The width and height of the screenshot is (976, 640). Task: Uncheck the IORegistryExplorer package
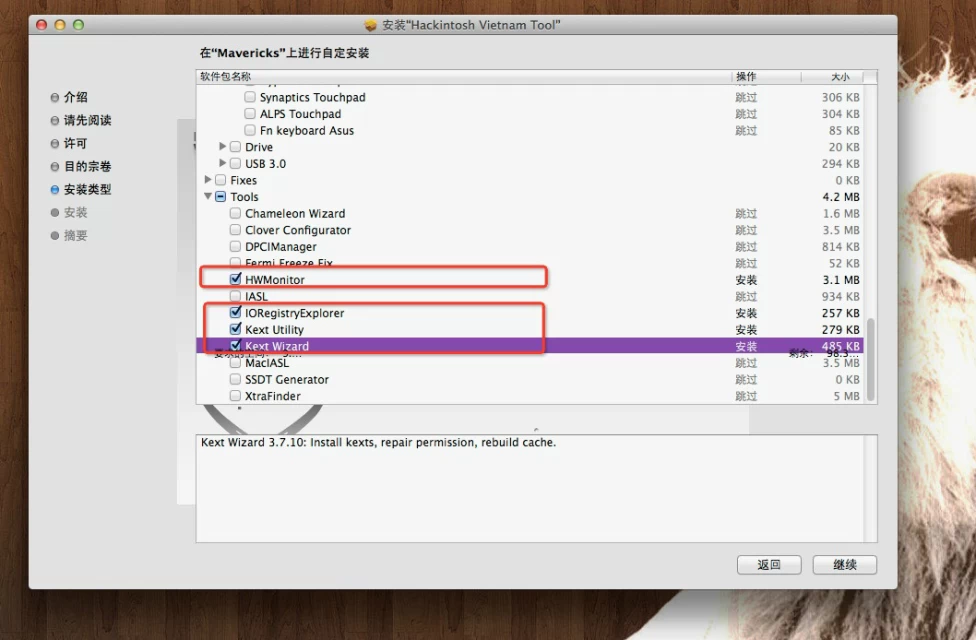click(236, 313)
